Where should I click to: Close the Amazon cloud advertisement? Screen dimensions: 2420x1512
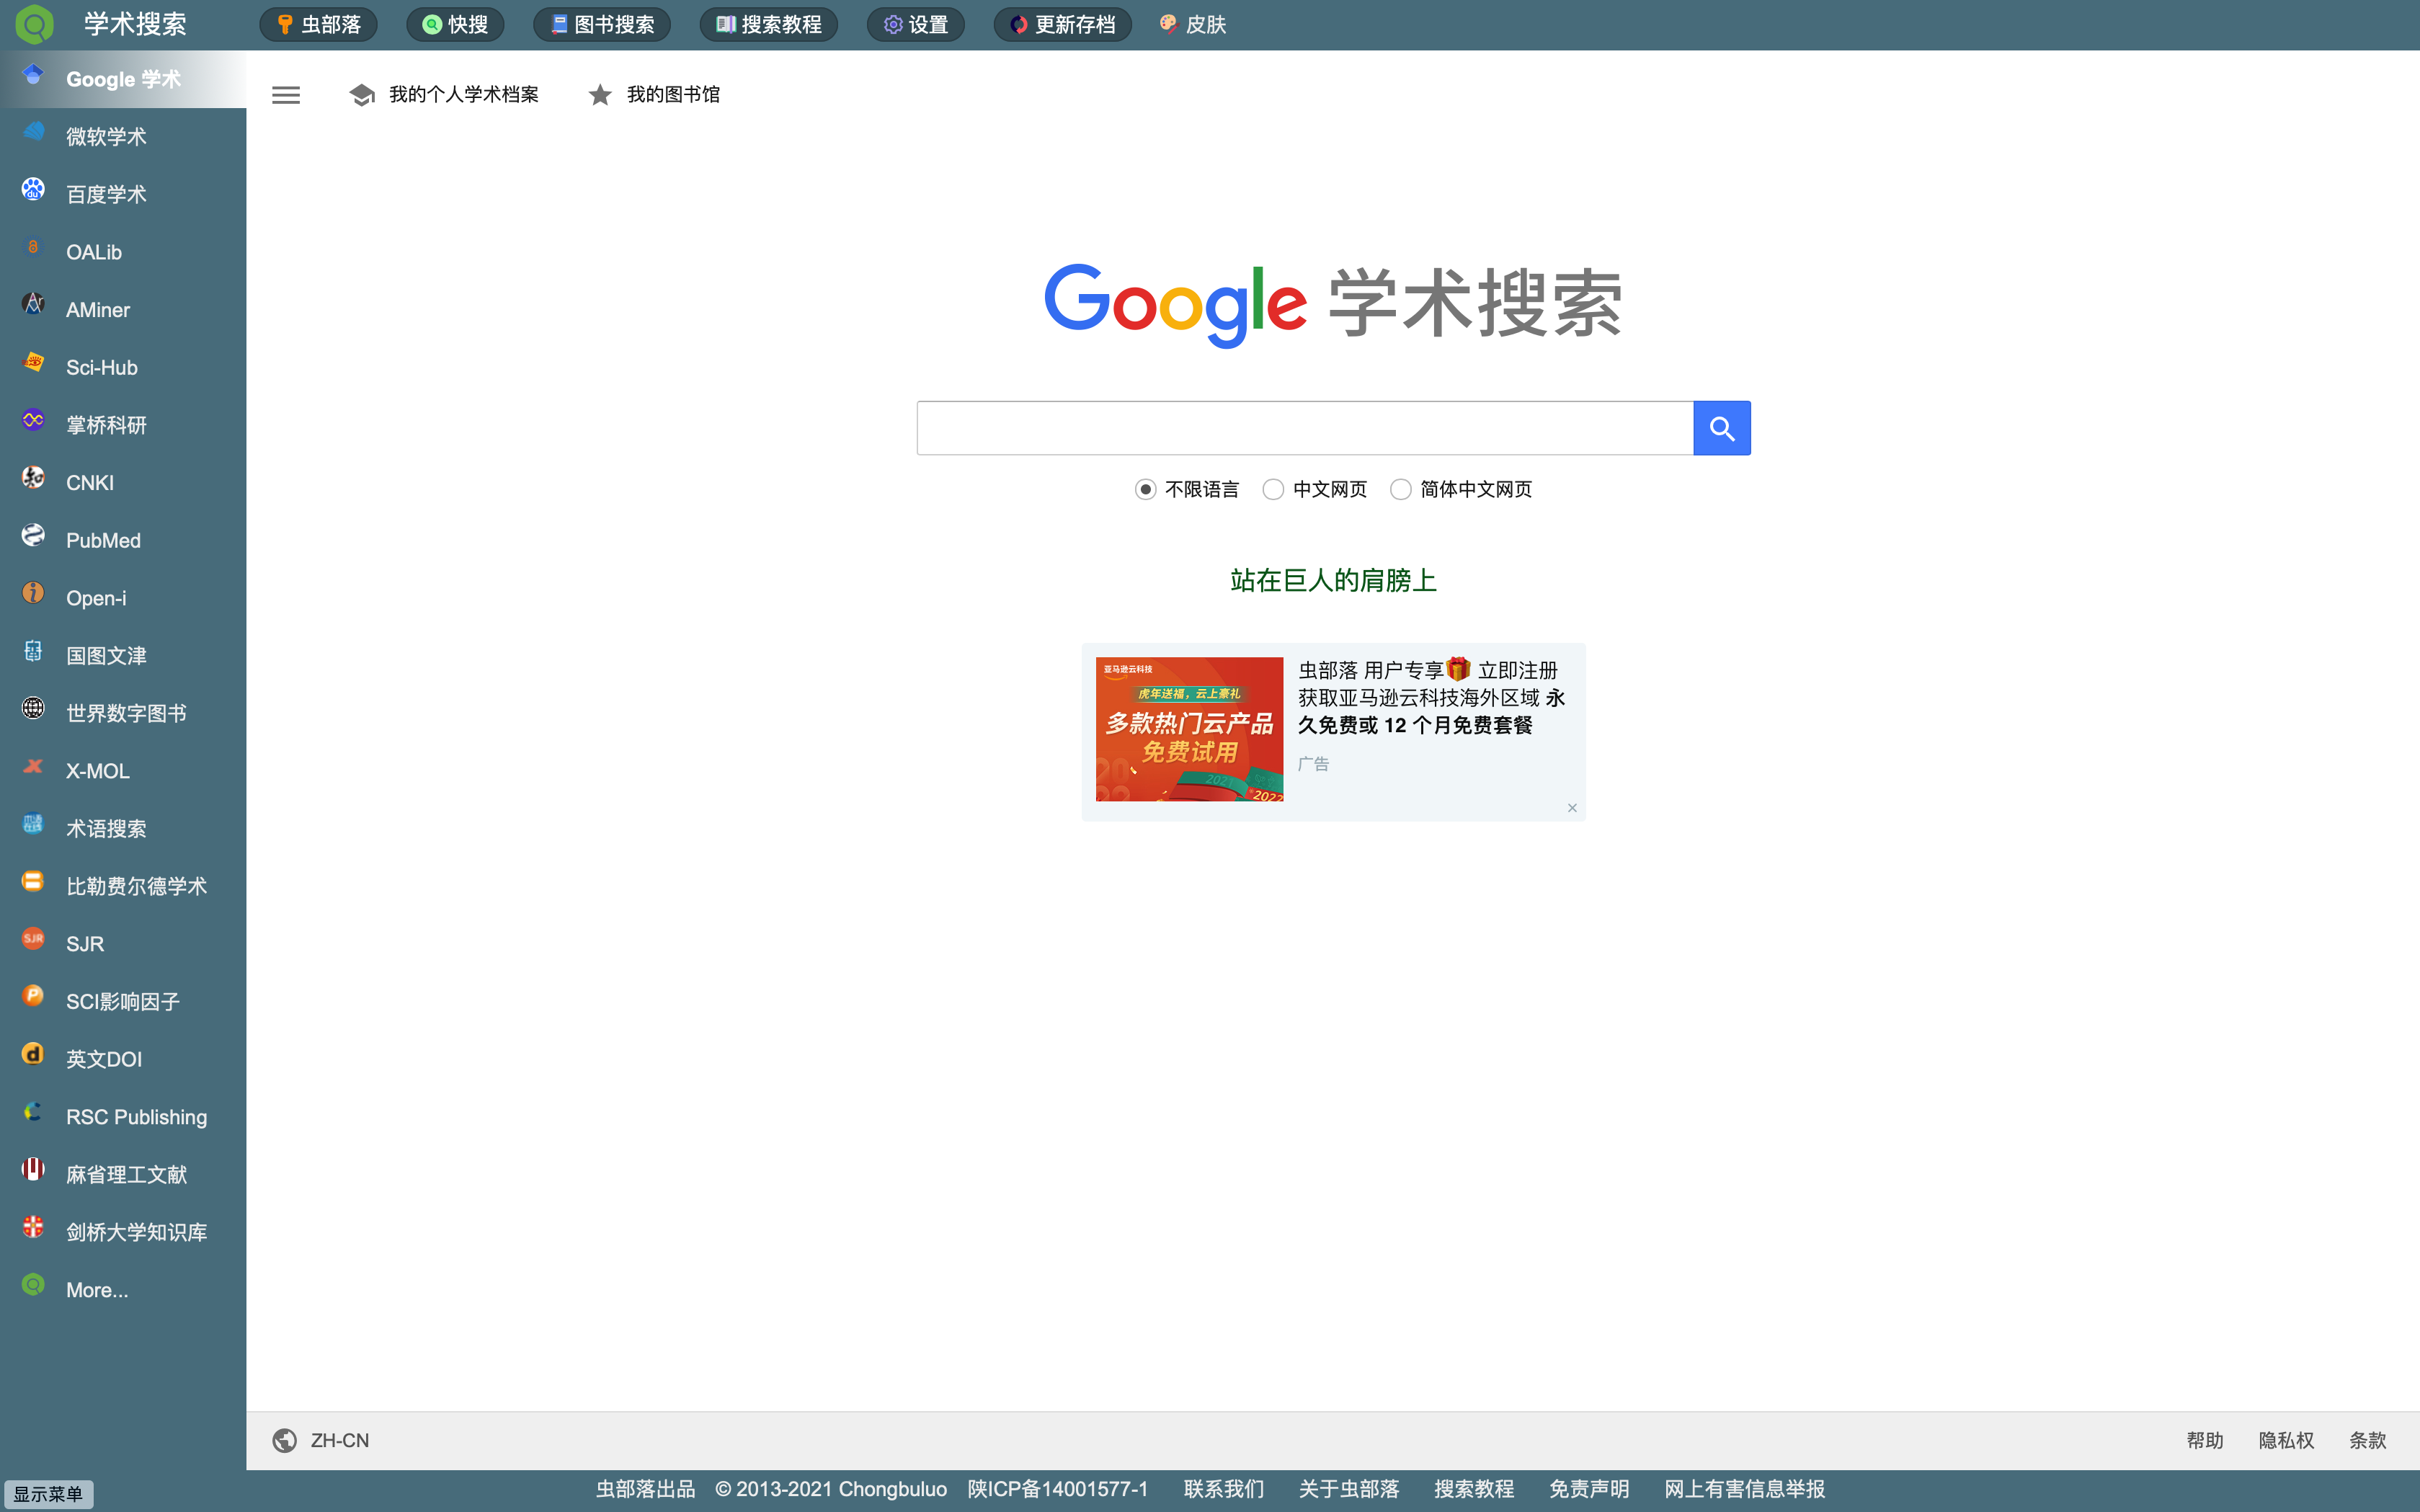click(1572, 808)
